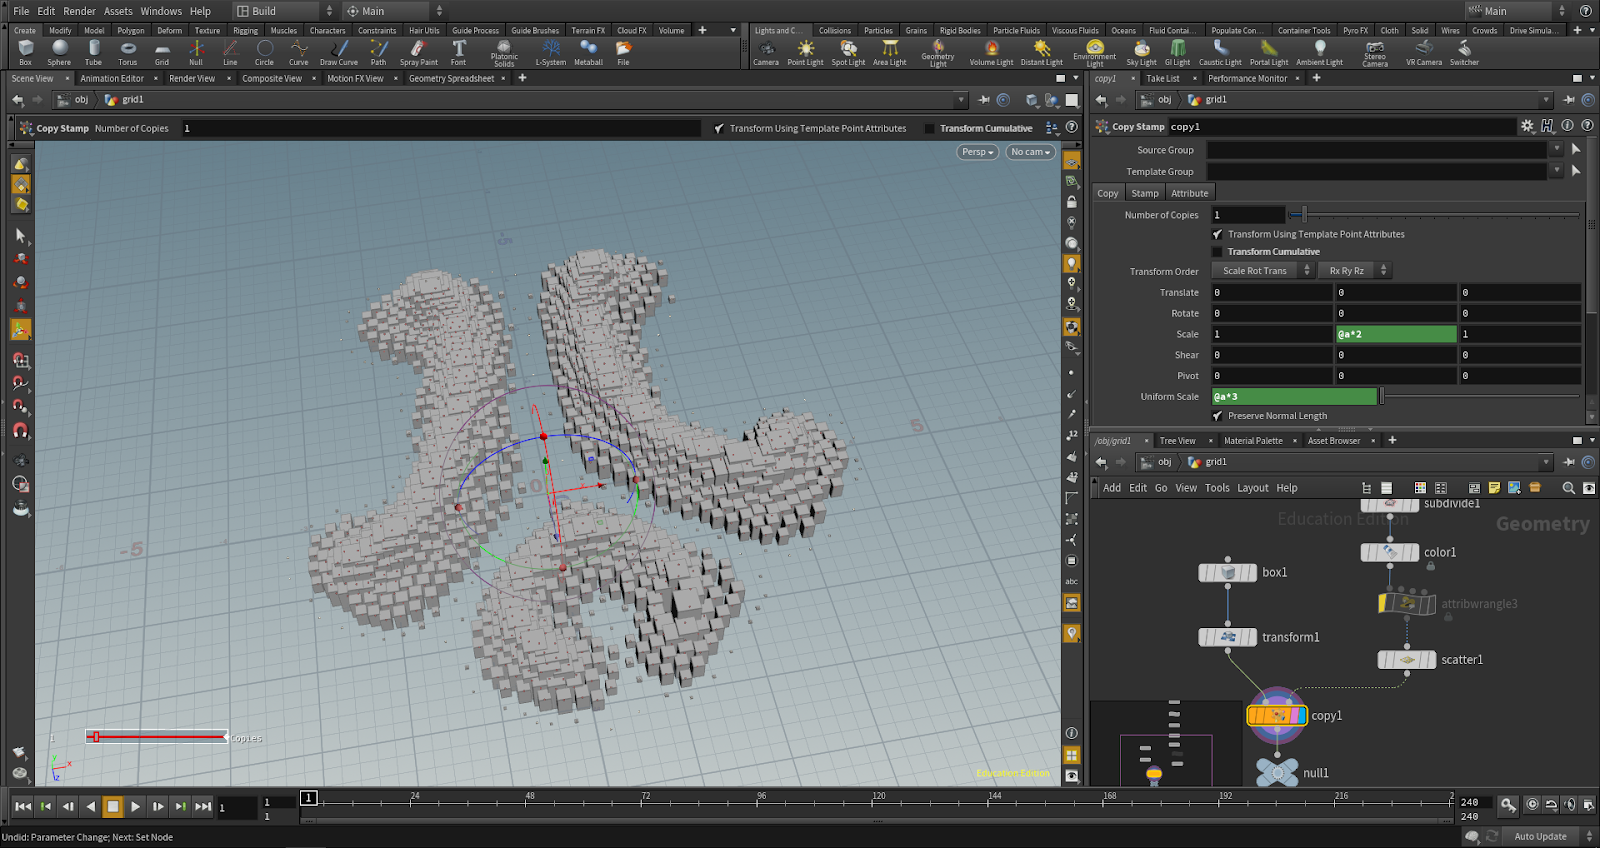Play the timeline forward

click(x=135, y=806)
